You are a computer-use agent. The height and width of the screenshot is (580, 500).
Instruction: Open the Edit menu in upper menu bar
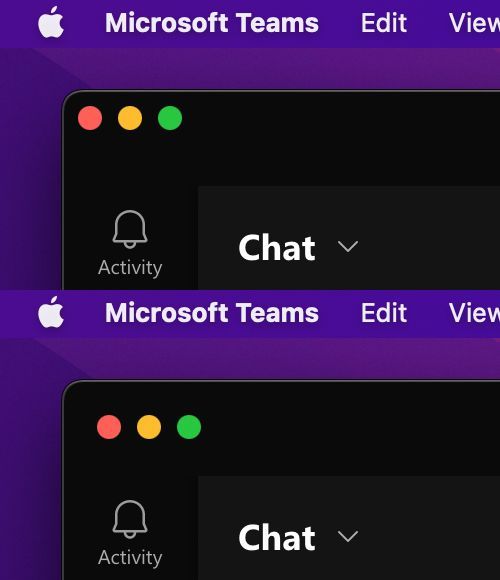384,23
